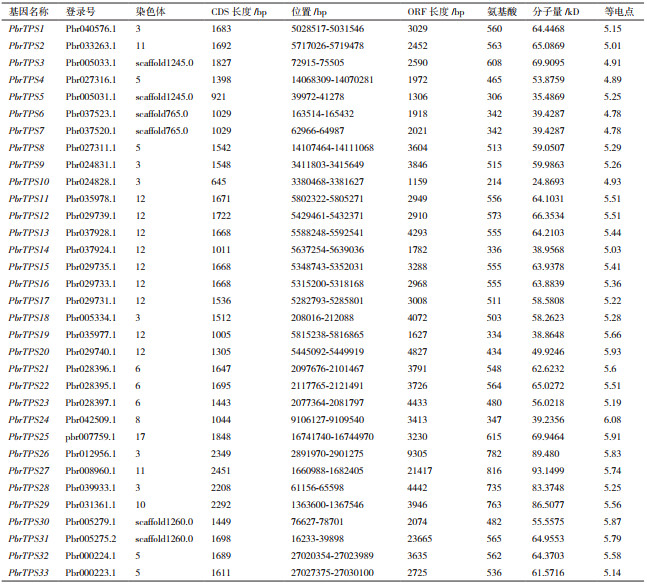
Task: Click the PhrTPS20 gene name
Action: [x=29, y=351]
